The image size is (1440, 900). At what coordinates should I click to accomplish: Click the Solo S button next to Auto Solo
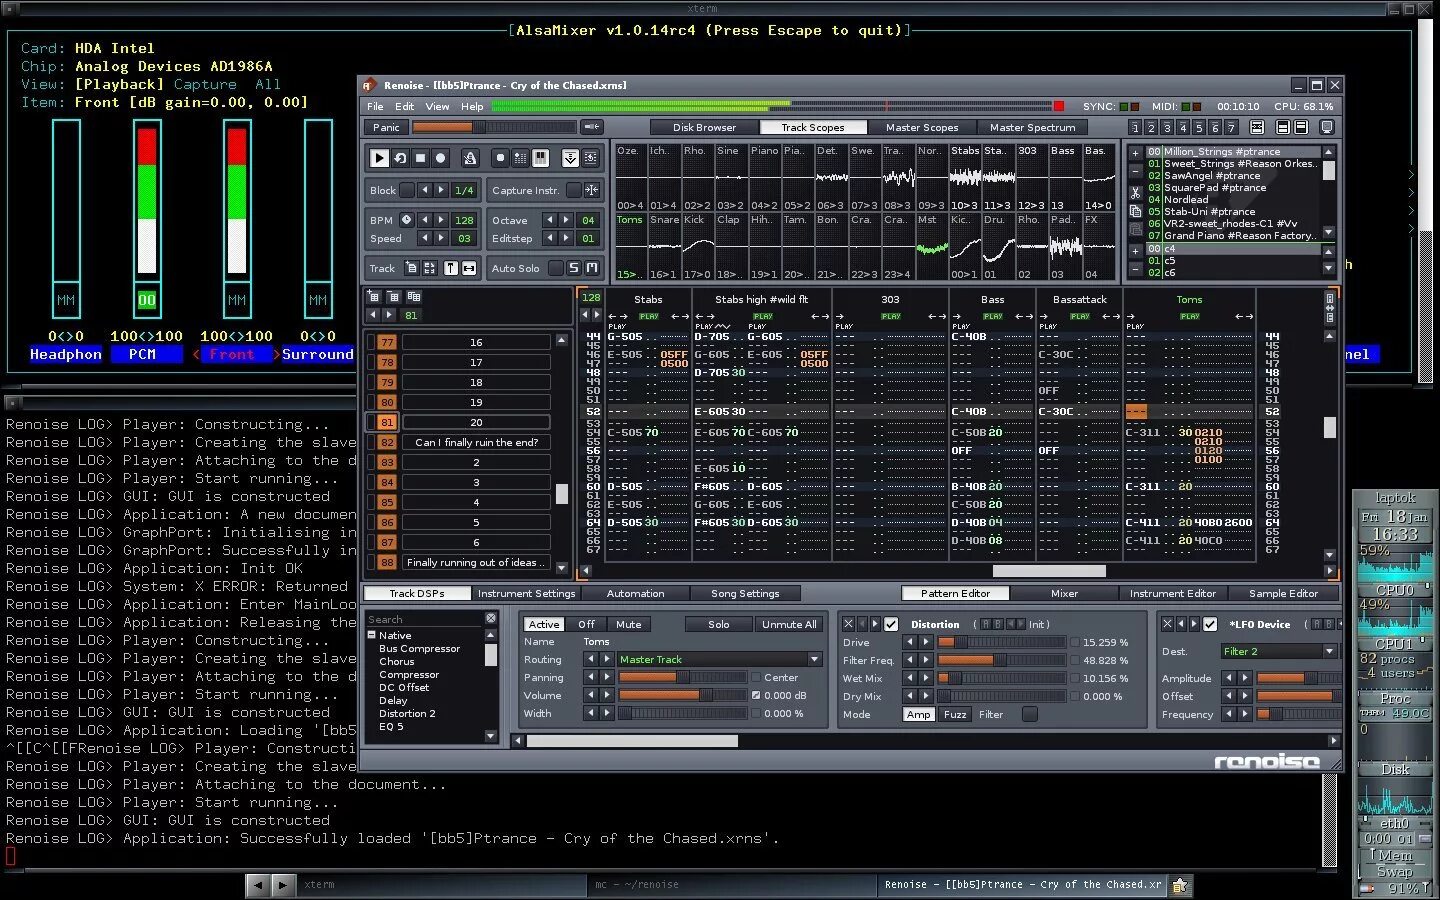click(x=574, y=268)
